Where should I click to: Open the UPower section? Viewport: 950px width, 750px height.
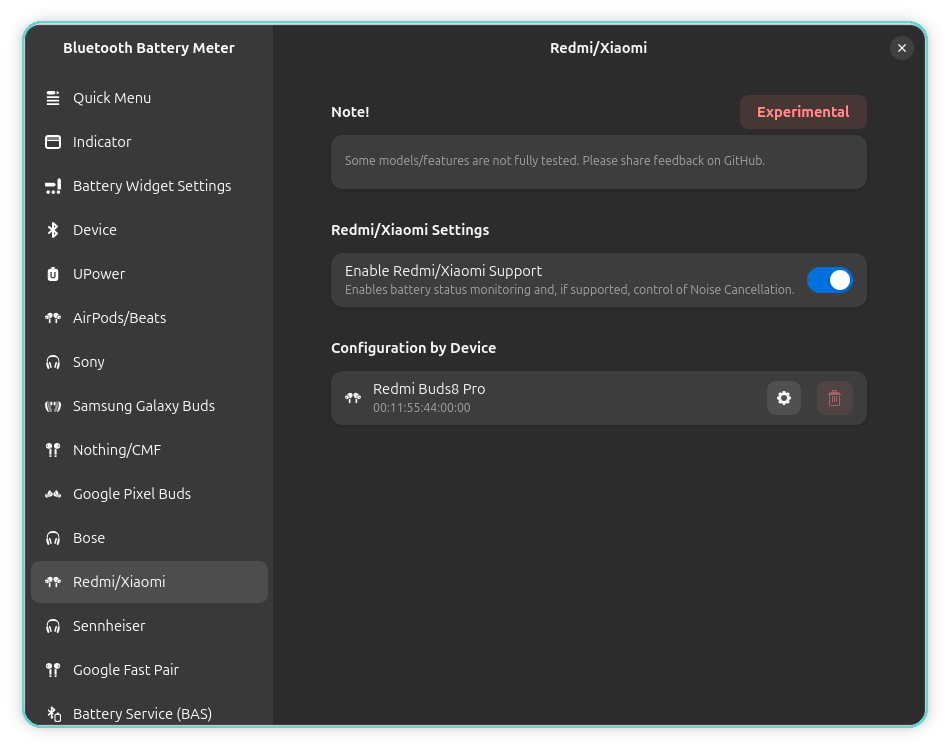pos(149,274)
